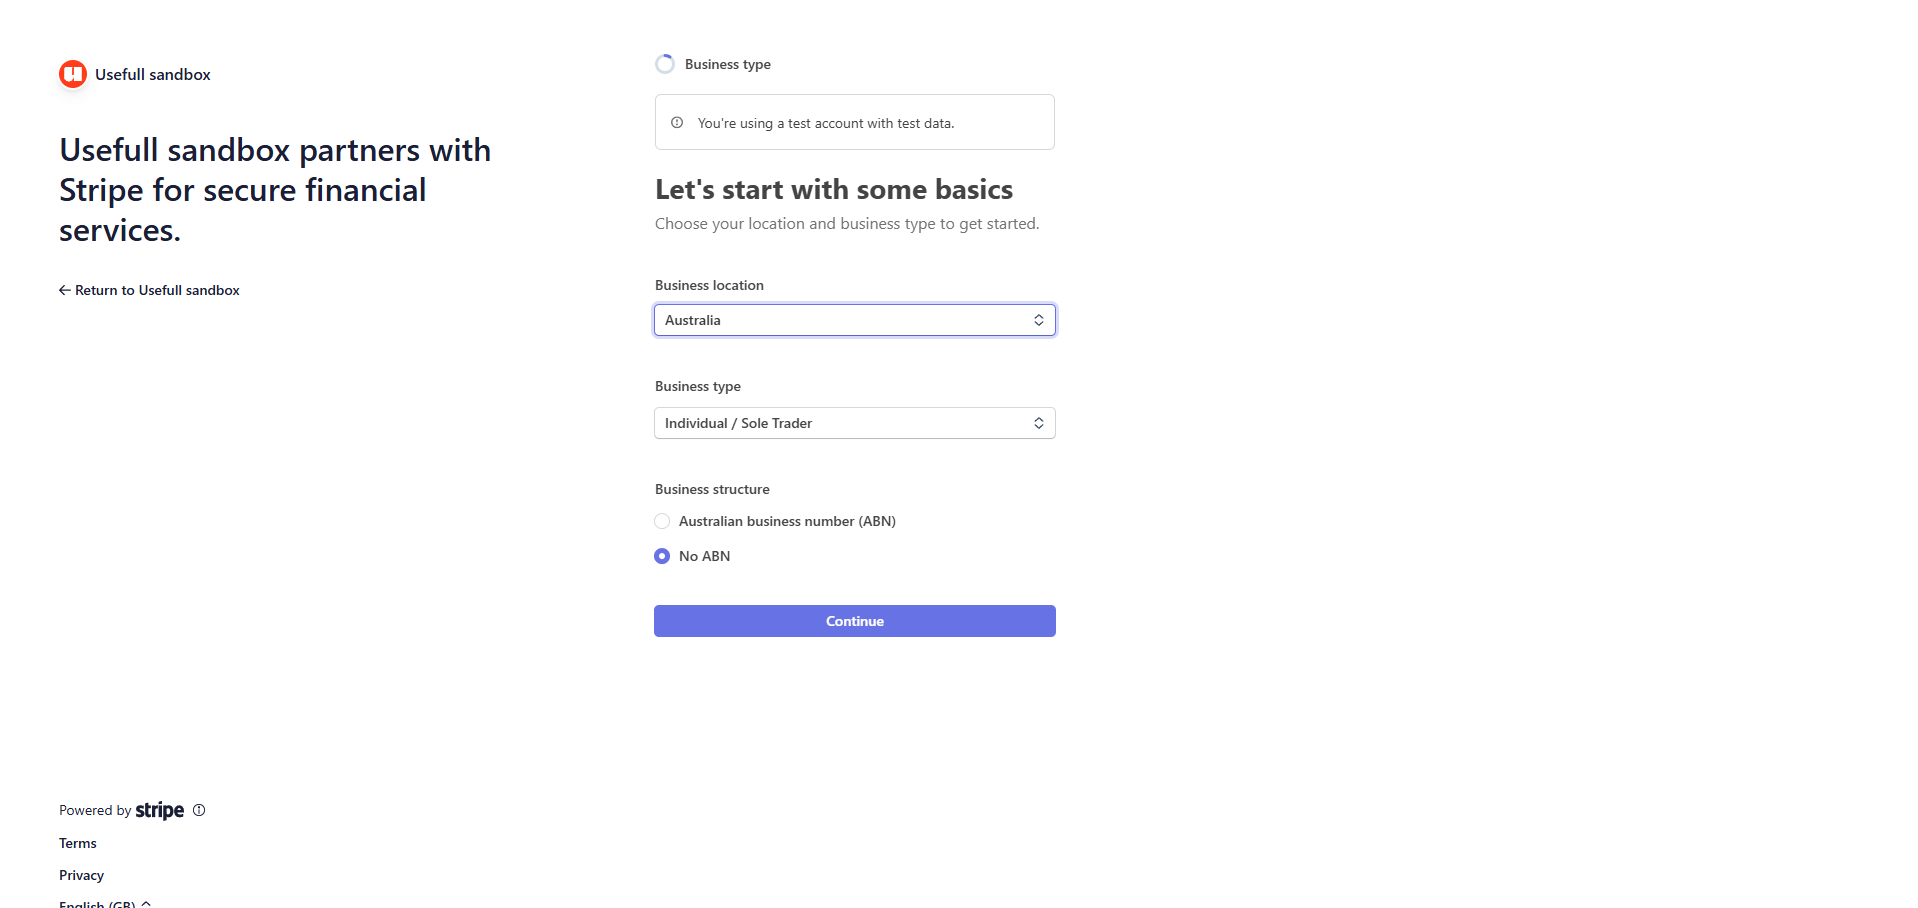Click the info icon beside Powered by Stripe
Image resolution: width=1918 pixels, height=908 pixels.
[x=198, y=810]
